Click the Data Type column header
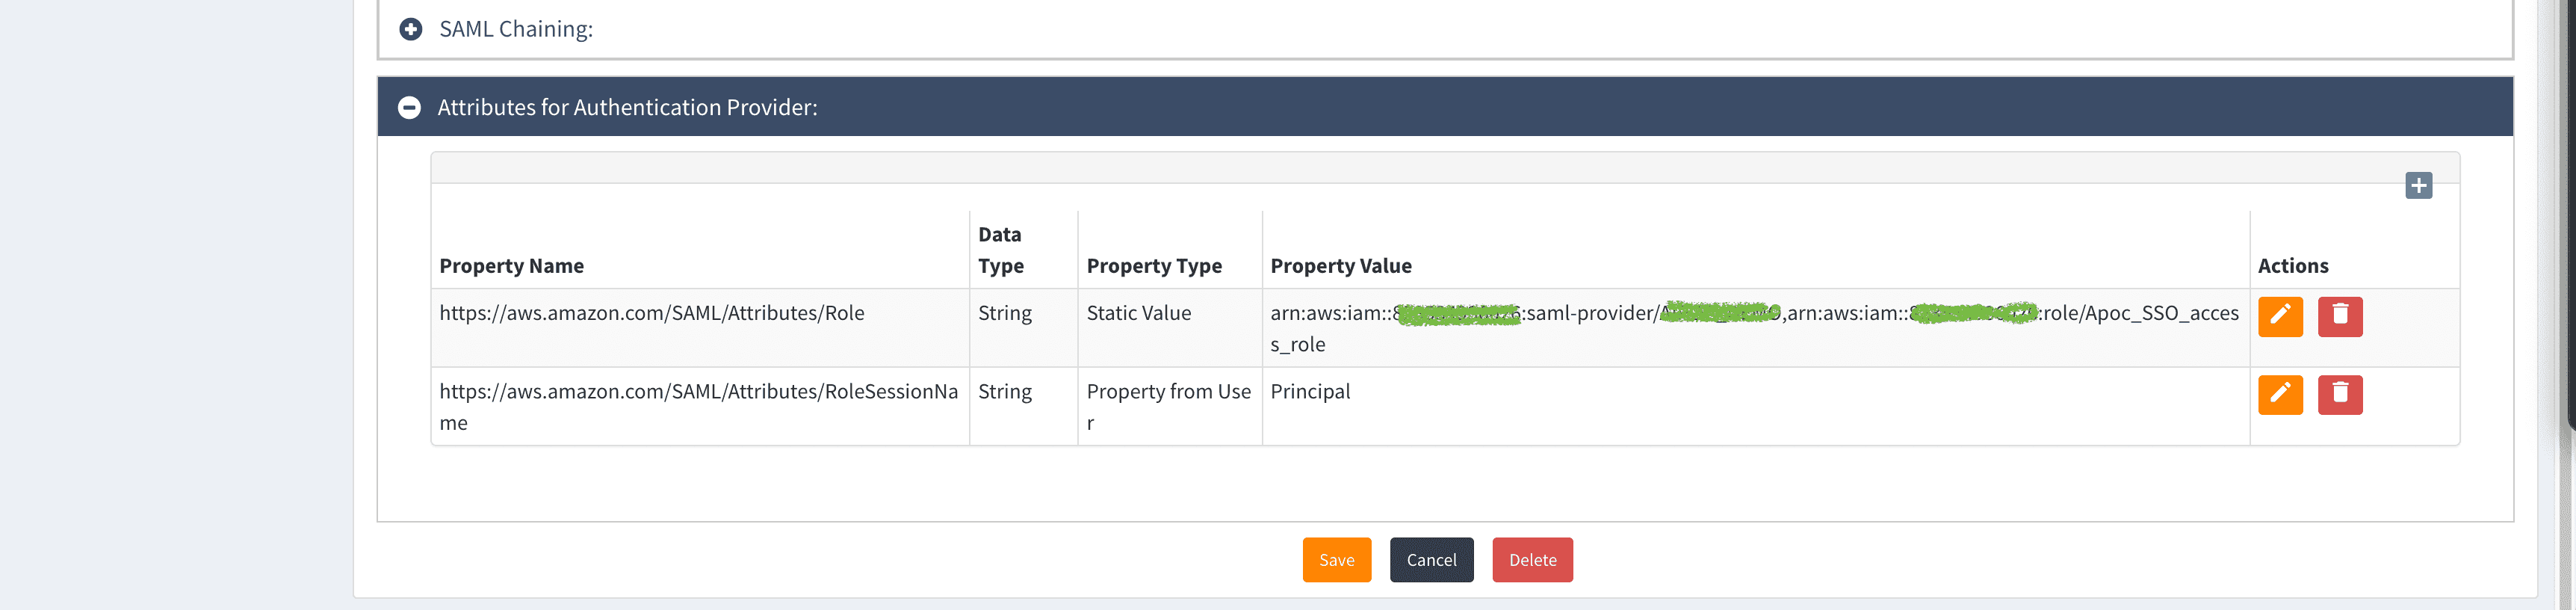Screen dimensions: 2576x610 pos(1000,250)
